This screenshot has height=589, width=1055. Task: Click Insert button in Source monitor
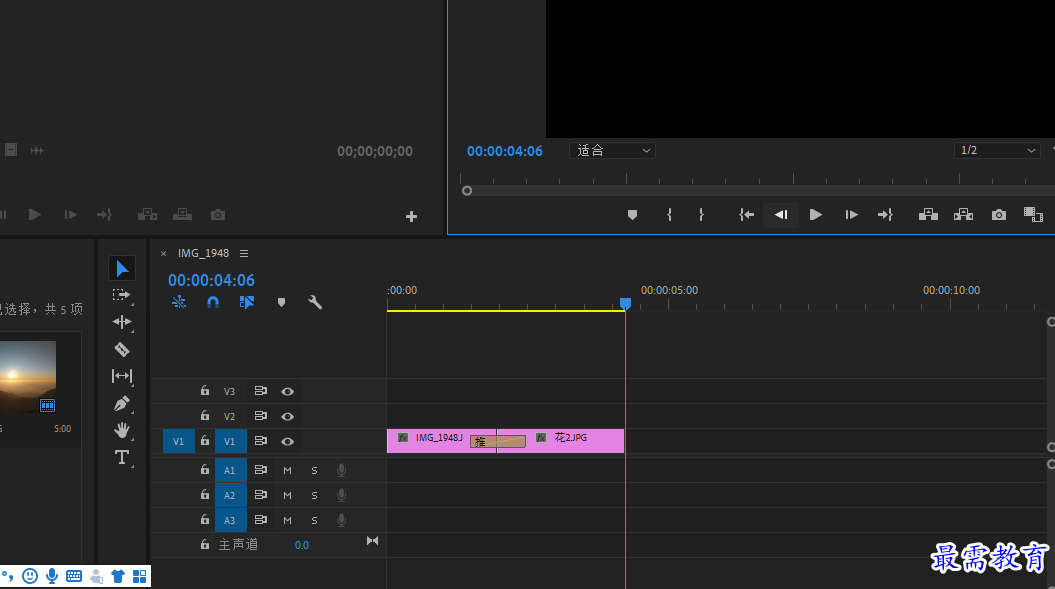pyautogui.click(x=147, y=215)
